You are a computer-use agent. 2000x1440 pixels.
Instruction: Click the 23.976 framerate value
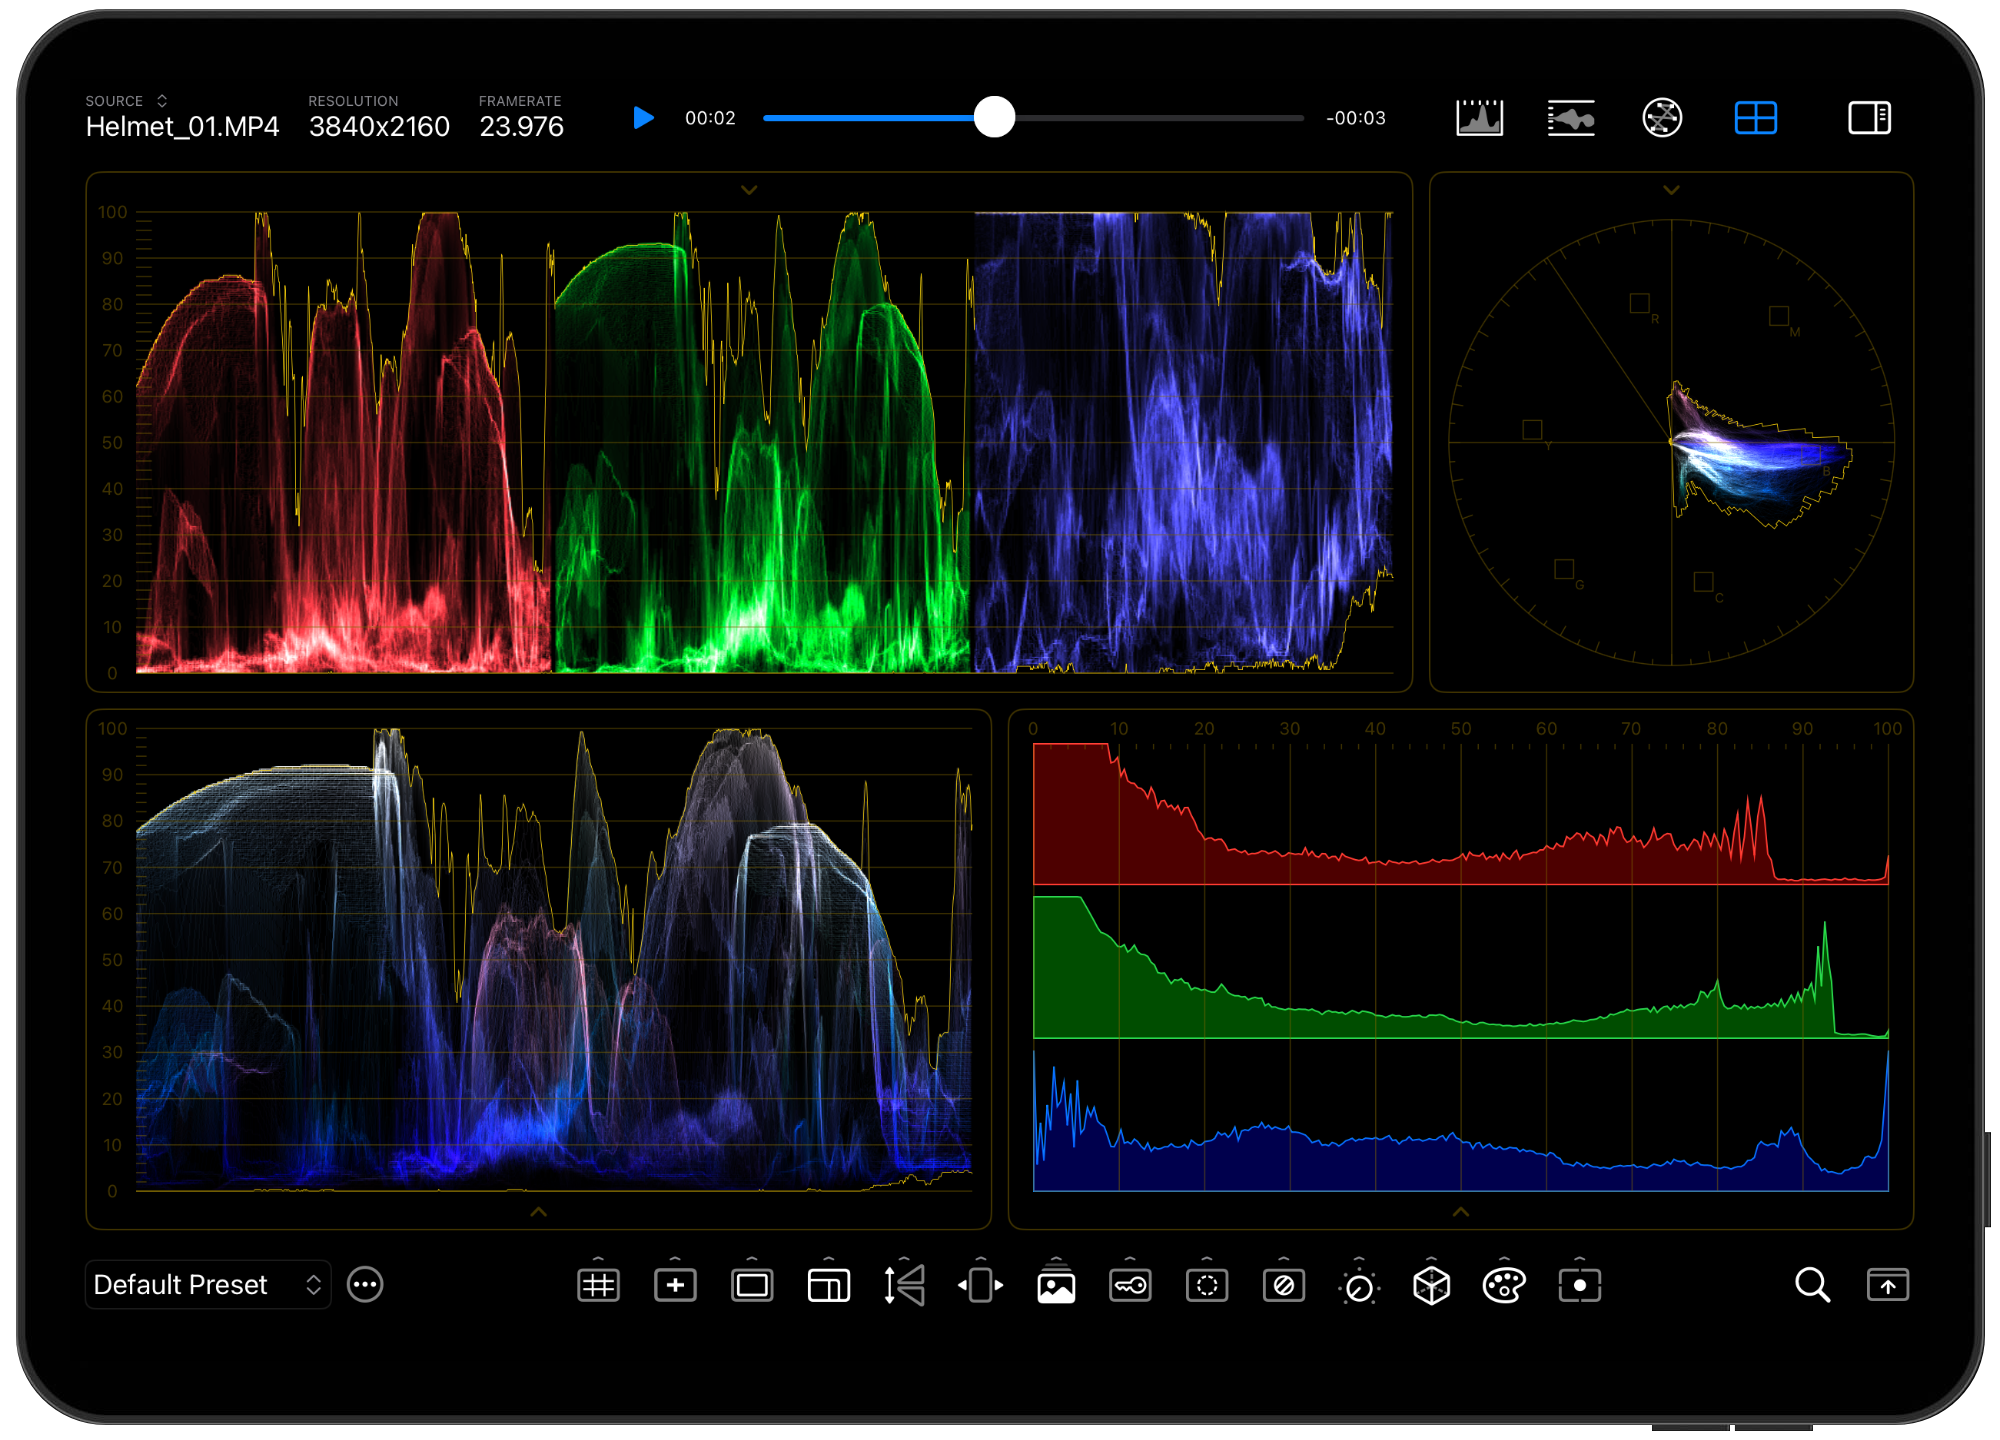click(x=521, y=127)
